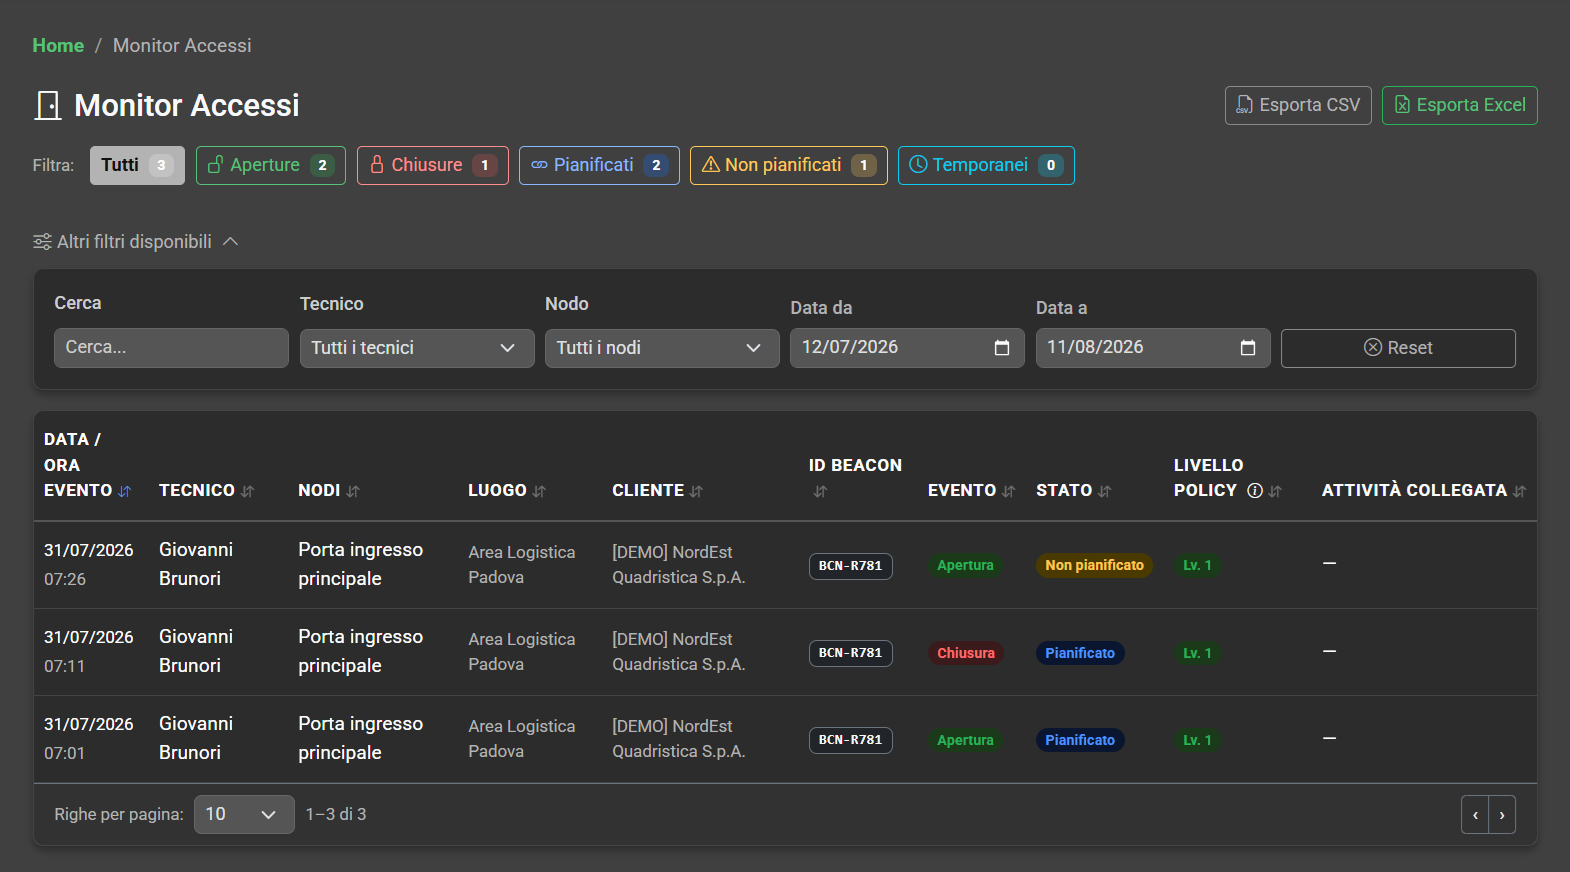
Task: Click Pianificato badge in the 07:01 row
Action: coord(1080,740)
